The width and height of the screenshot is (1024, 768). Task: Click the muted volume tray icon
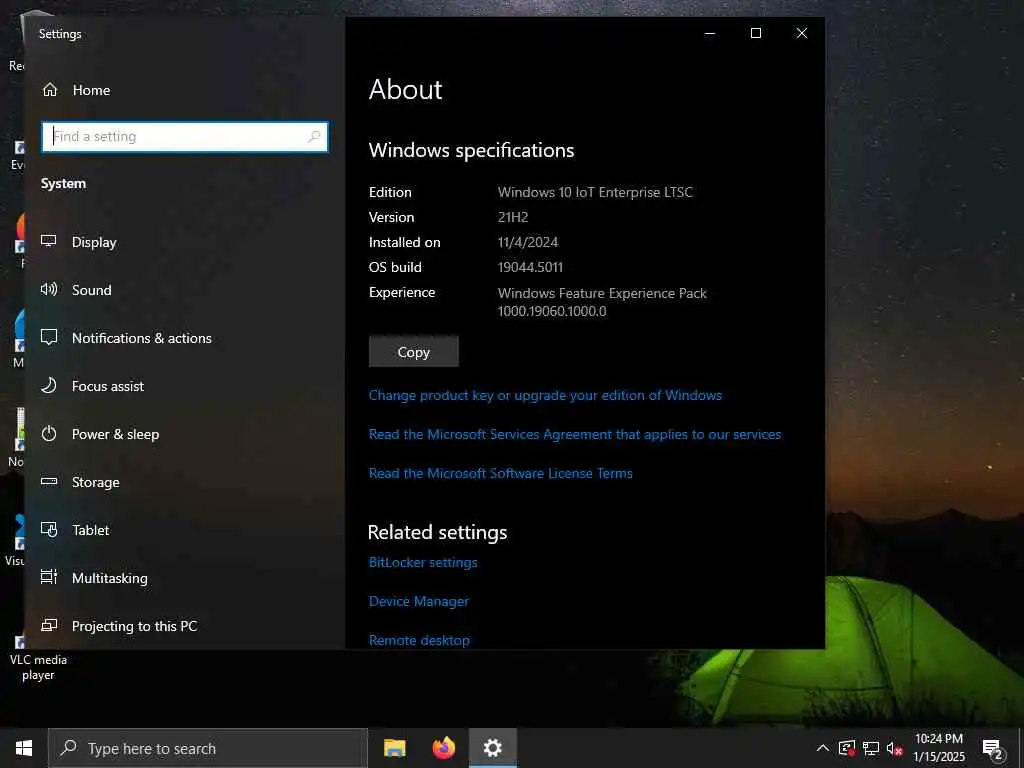pyautogui.click(x=895, y=748)
